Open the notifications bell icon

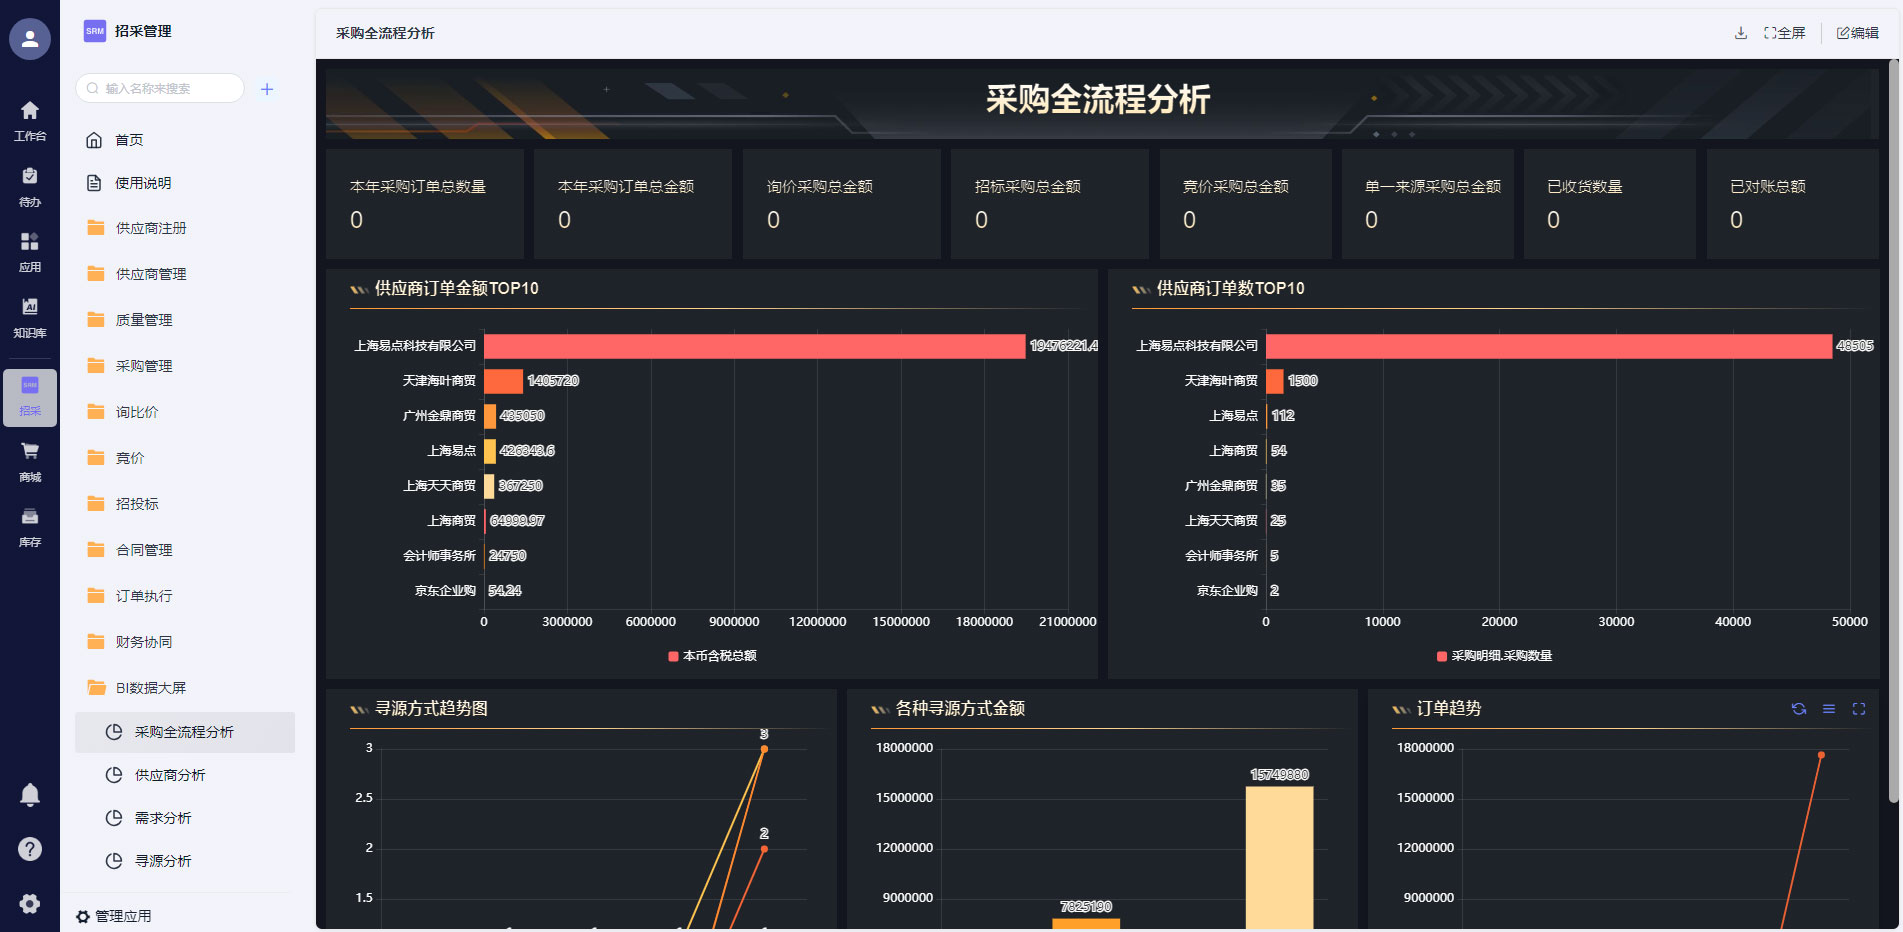pos(30,795)
